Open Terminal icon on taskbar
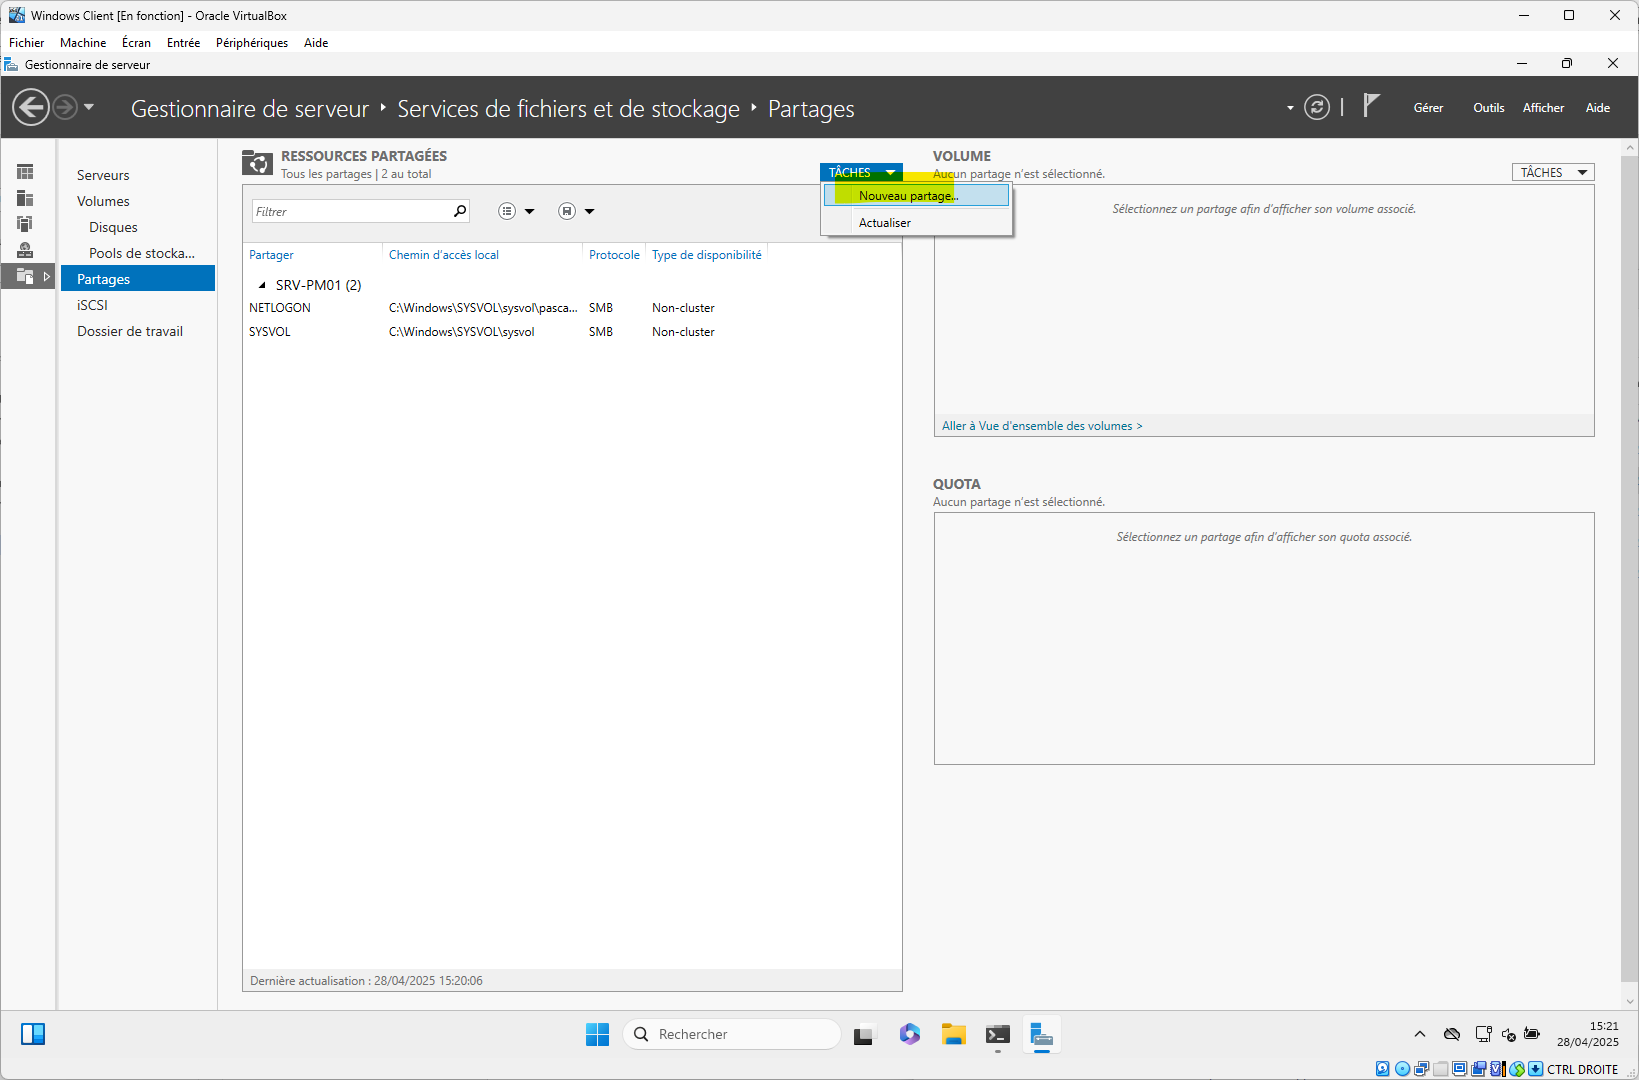 tap(997, 1034)
